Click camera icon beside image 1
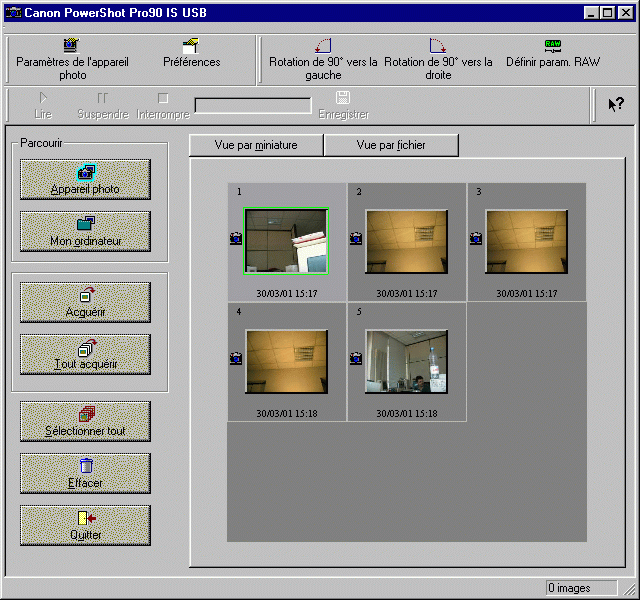The image size is (640, 600). pyautogui.click(x=236, y=238)
